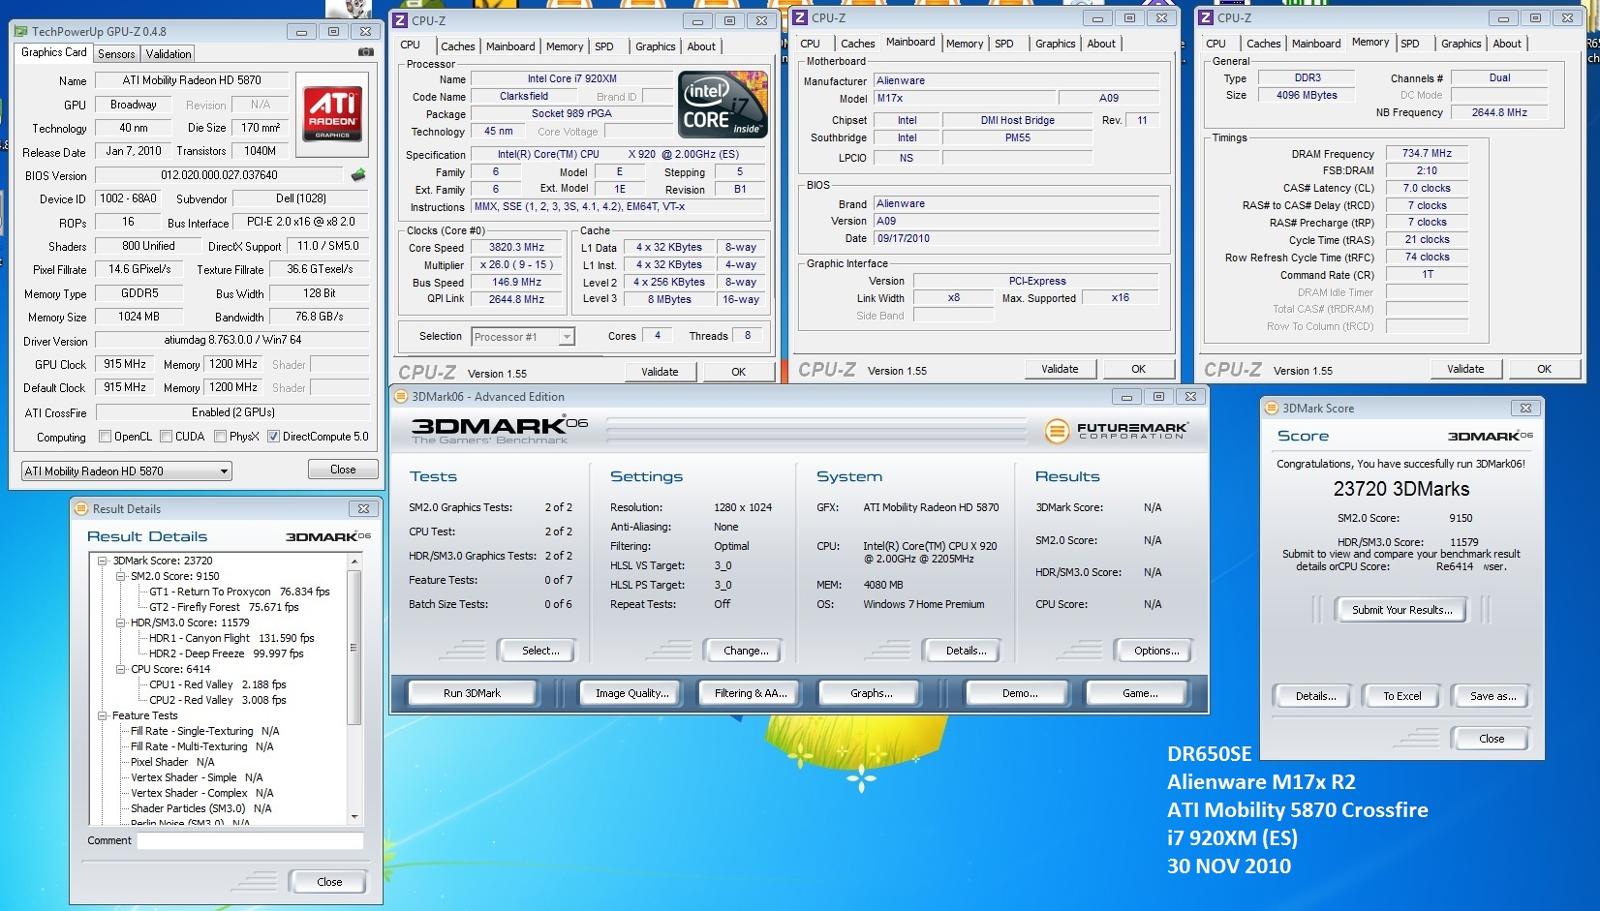Click the 3DMark06 logo in the main benchmark window
This screenshot has height=911, width=1600.
tap(499, 429)
